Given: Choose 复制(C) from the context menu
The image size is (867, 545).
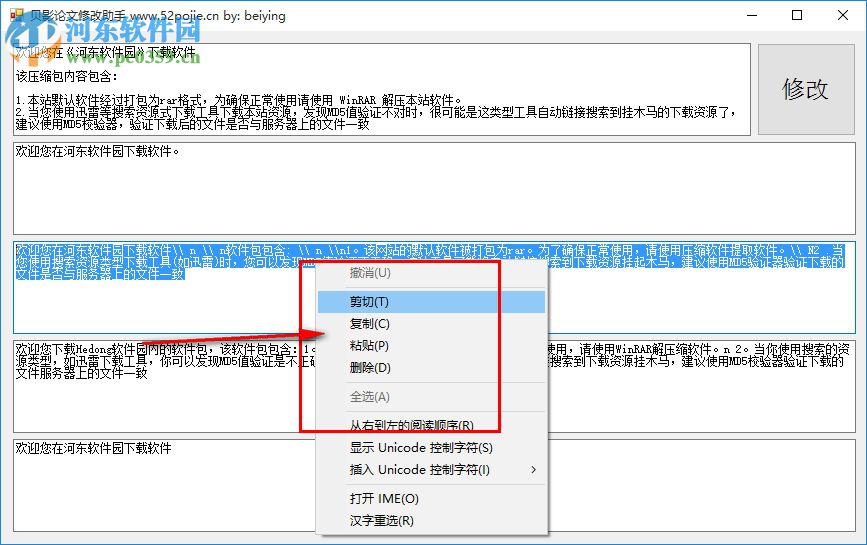Looking at the screenshot, I should tap(431, 324).
